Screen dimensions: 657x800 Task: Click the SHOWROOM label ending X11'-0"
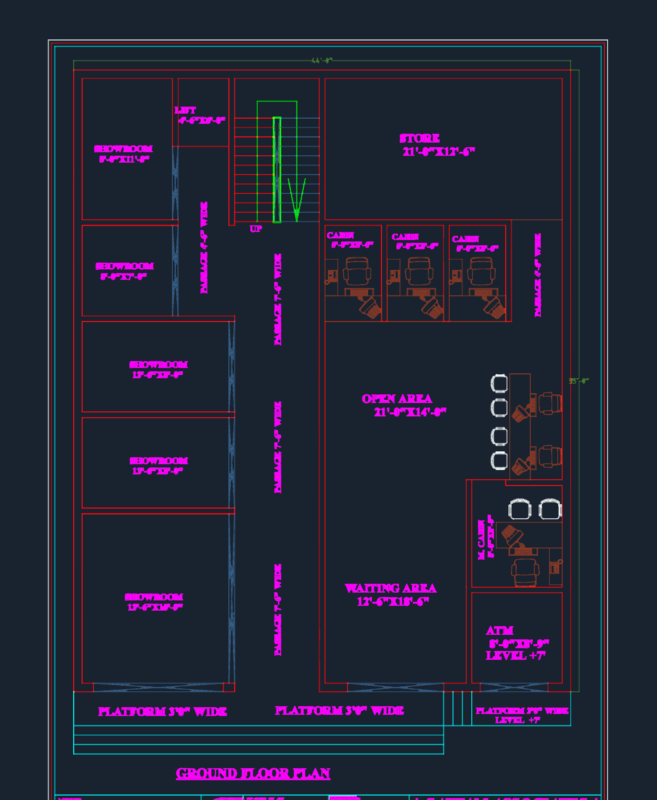click(x=123, y=154)
